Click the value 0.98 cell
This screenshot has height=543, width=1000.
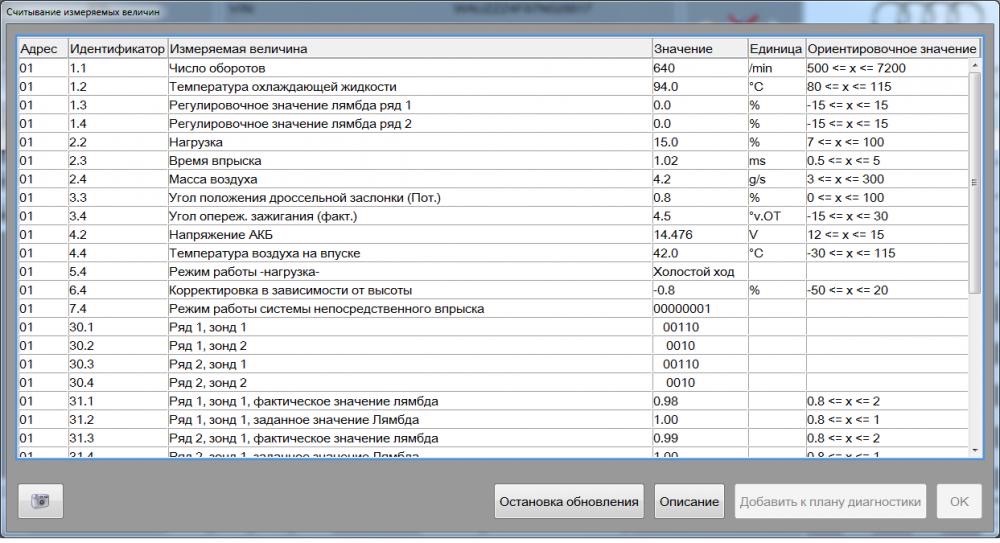tap(700, 401)
